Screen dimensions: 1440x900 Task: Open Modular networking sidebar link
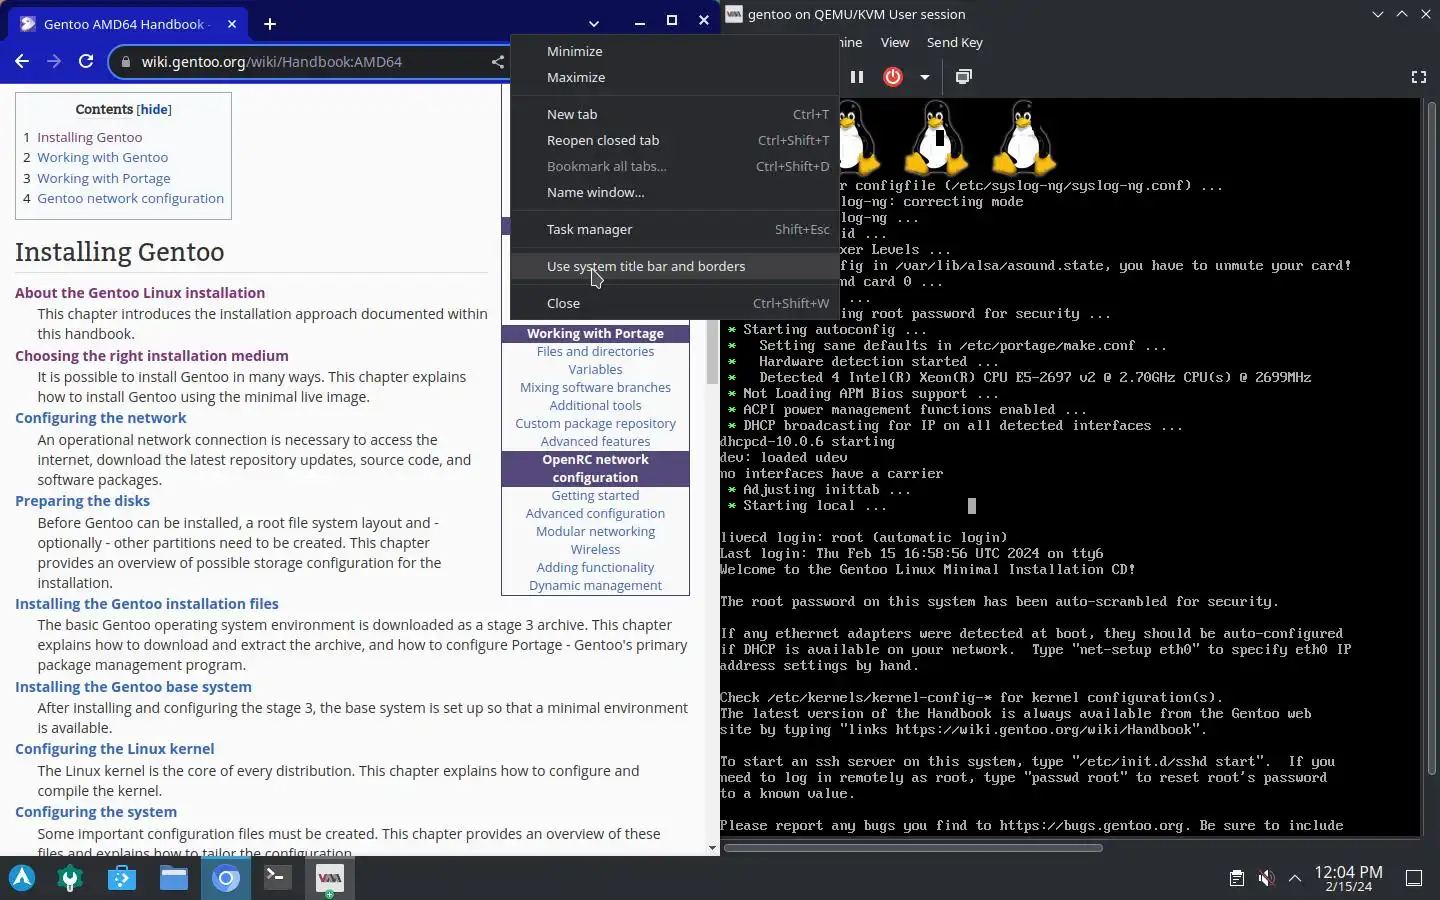[595, 531]
